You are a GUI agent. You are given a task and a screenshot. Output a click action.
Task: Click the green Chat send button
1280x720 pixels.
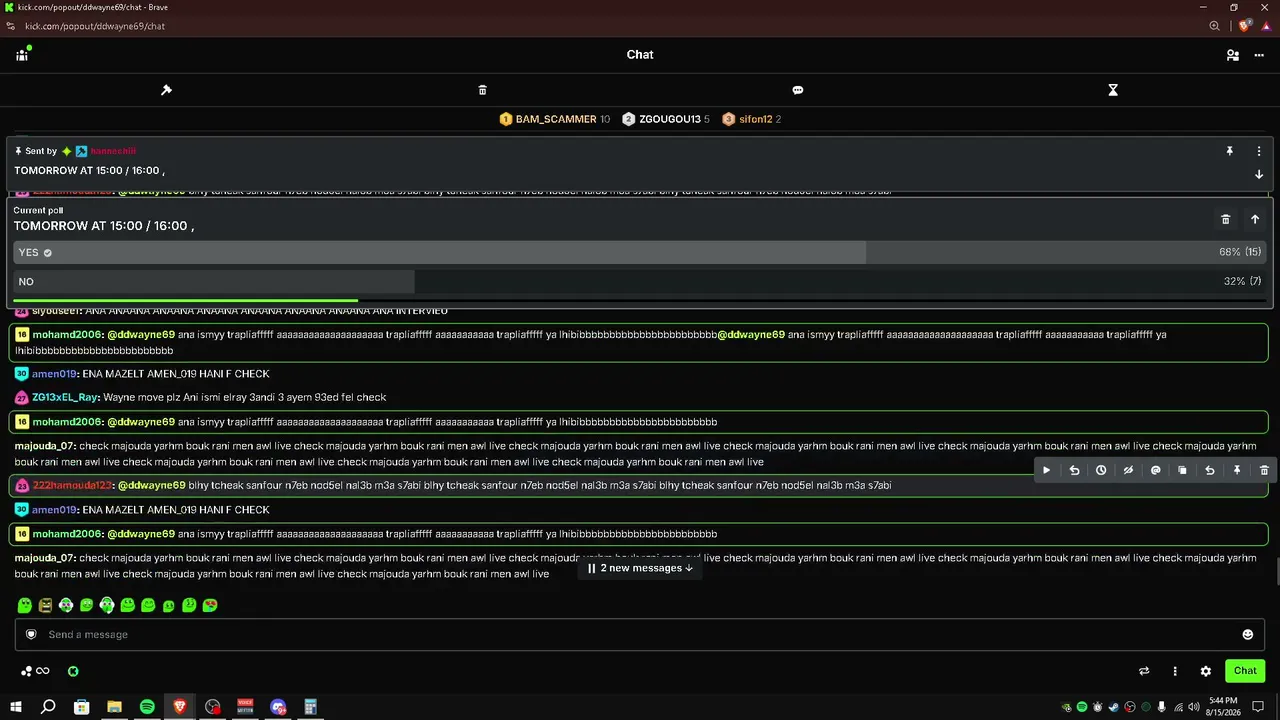pos(1245,671)
